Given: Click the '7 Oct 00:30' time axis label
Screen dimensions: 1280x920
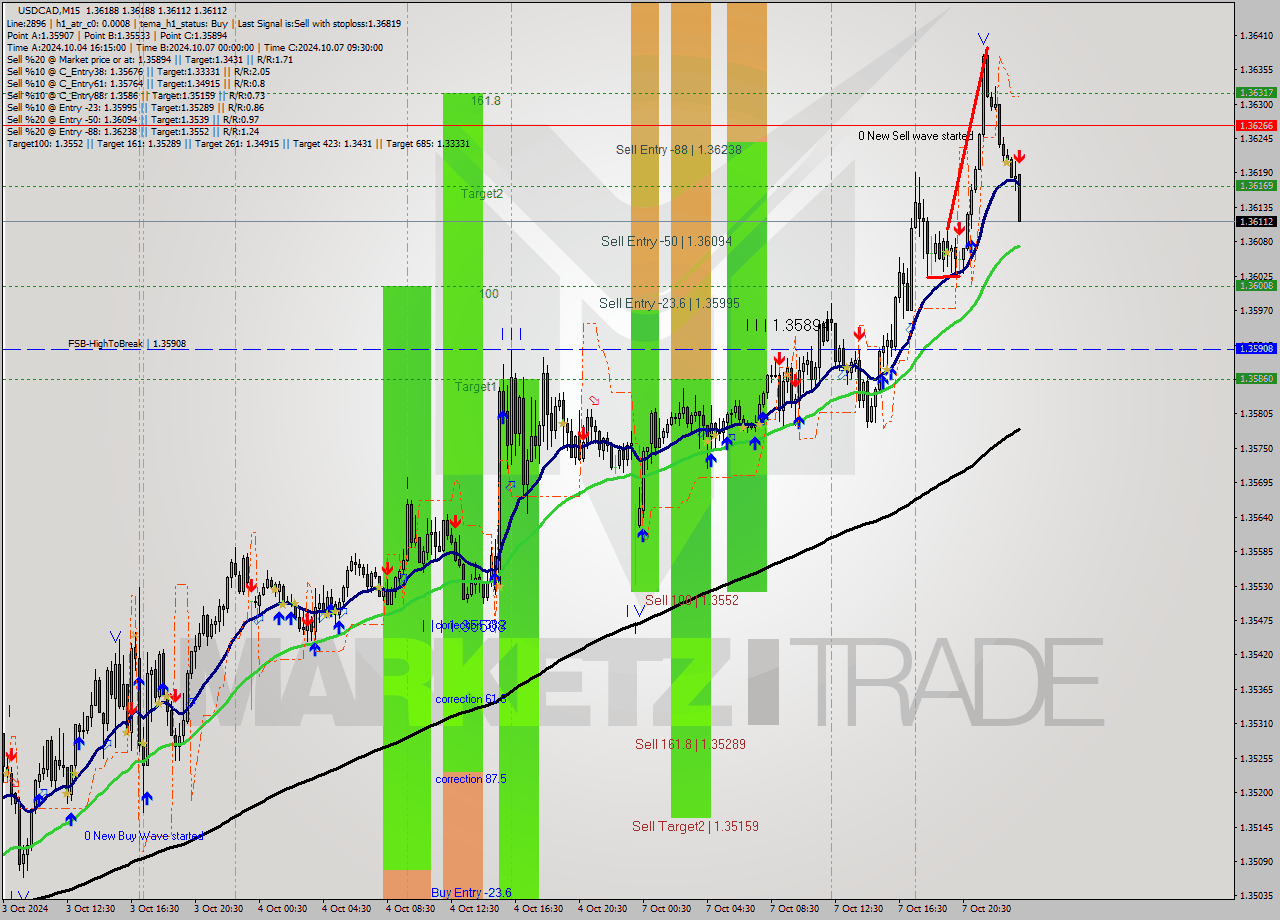Looking at the screenshot, I should tap(666, 909).
